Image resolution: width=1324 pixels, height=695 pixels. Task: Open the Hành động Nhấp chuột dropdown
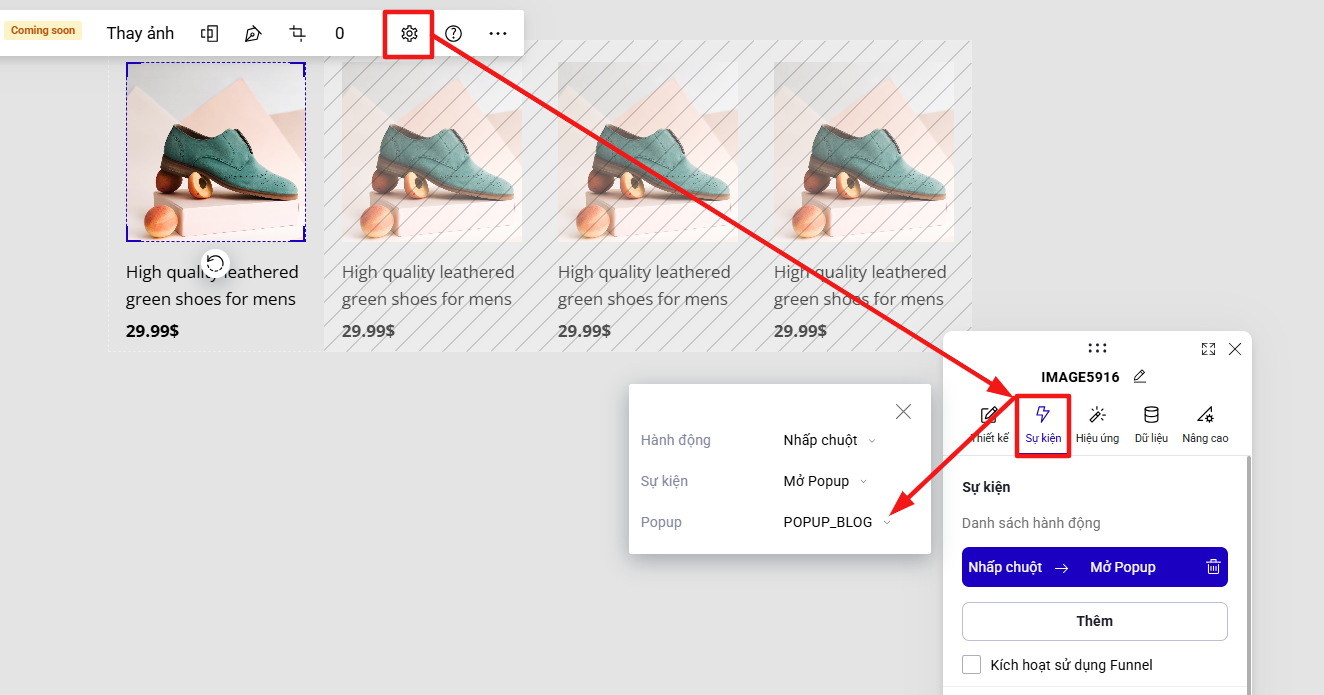pyautogui.click(x=829, y=440)
